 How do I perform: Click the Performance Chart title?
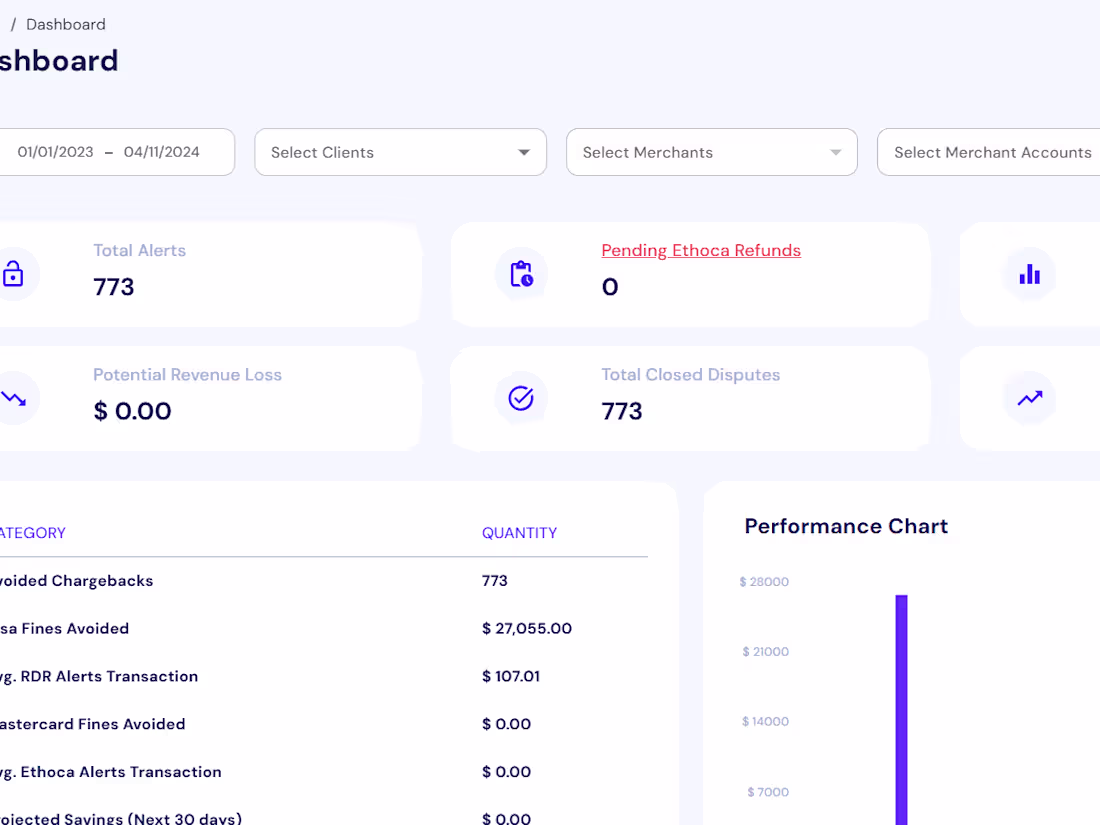pyautogui.click(x=846, y=526)
